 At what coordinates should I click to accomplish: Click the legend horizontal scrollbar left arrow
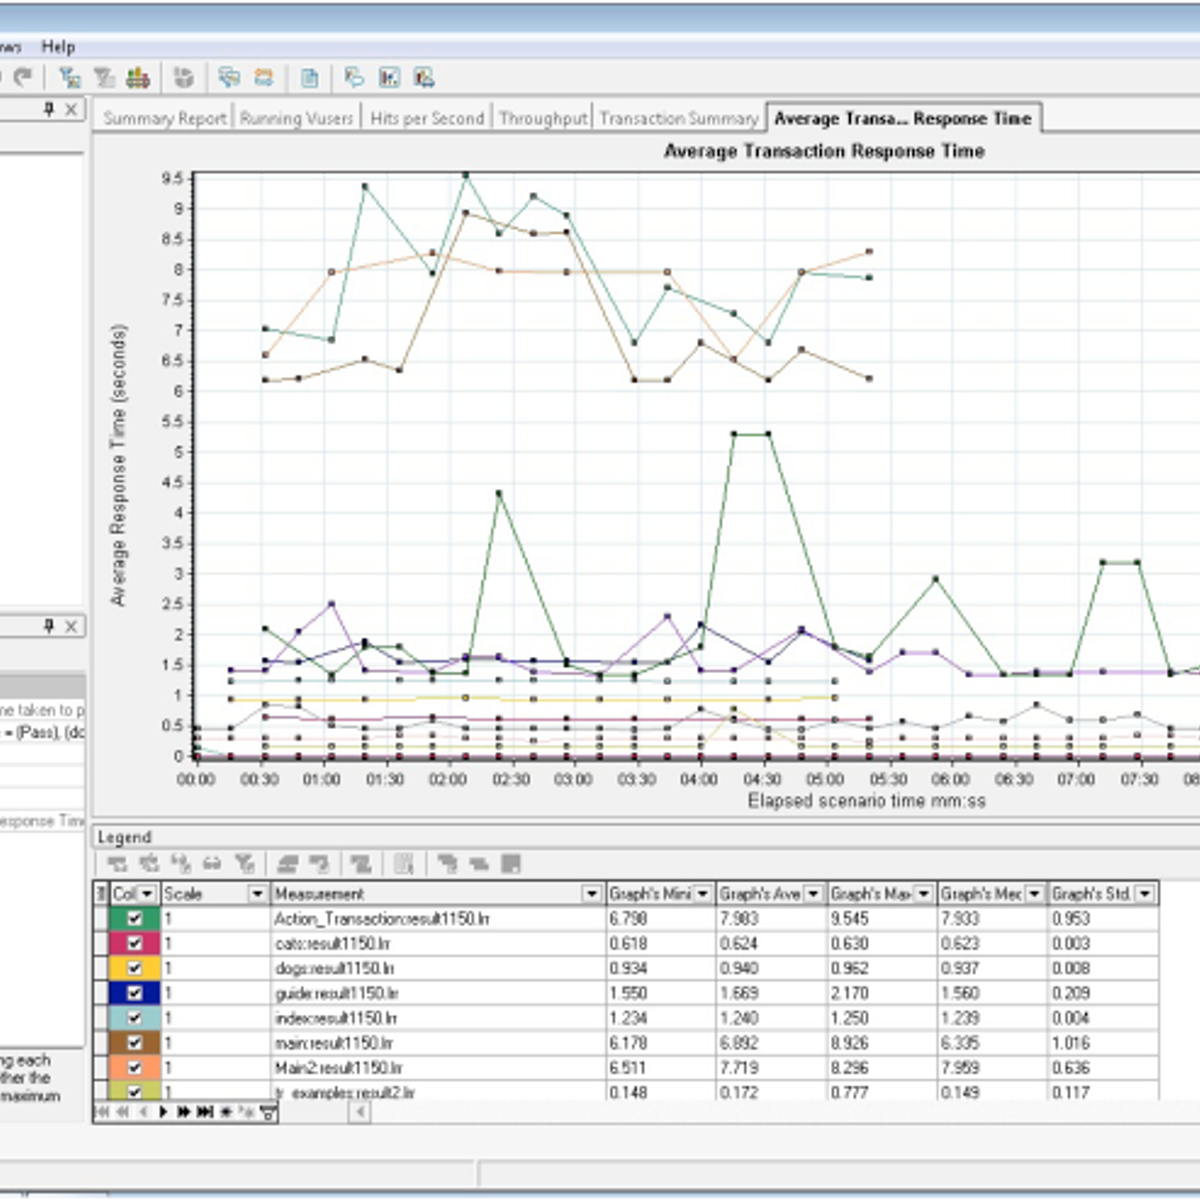point(359,1112)
